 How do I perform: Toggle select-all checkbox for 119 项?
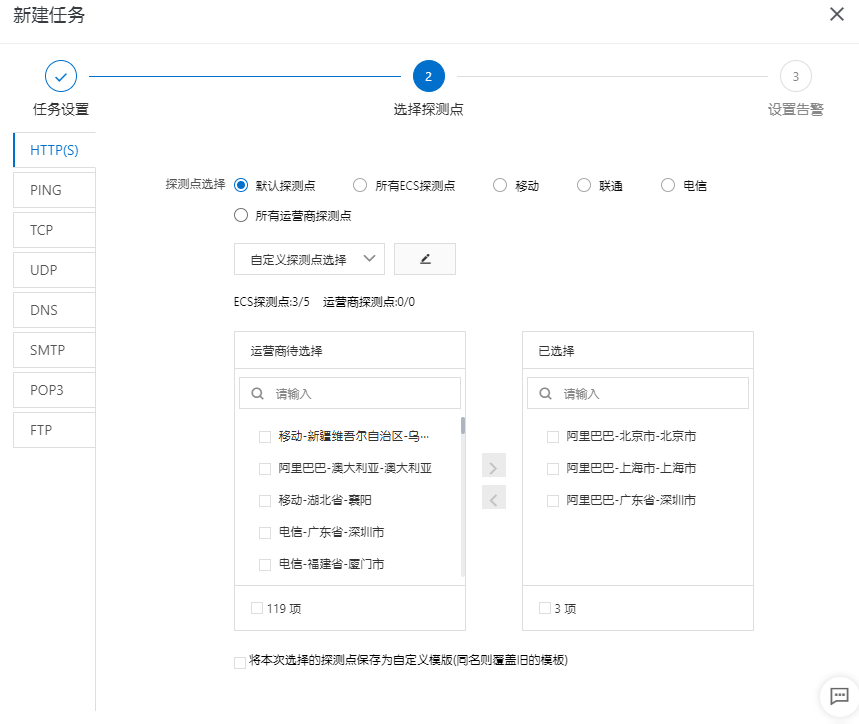click(x=258, y=607)
